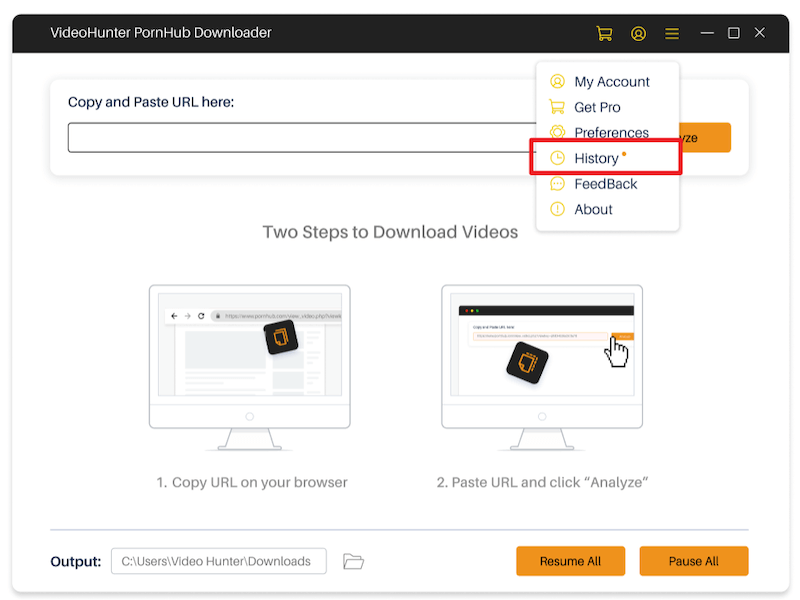The width and height of the screenshot is (800, 600).
Task: Open output folder with the folder icon
Action: pos(353,561)
